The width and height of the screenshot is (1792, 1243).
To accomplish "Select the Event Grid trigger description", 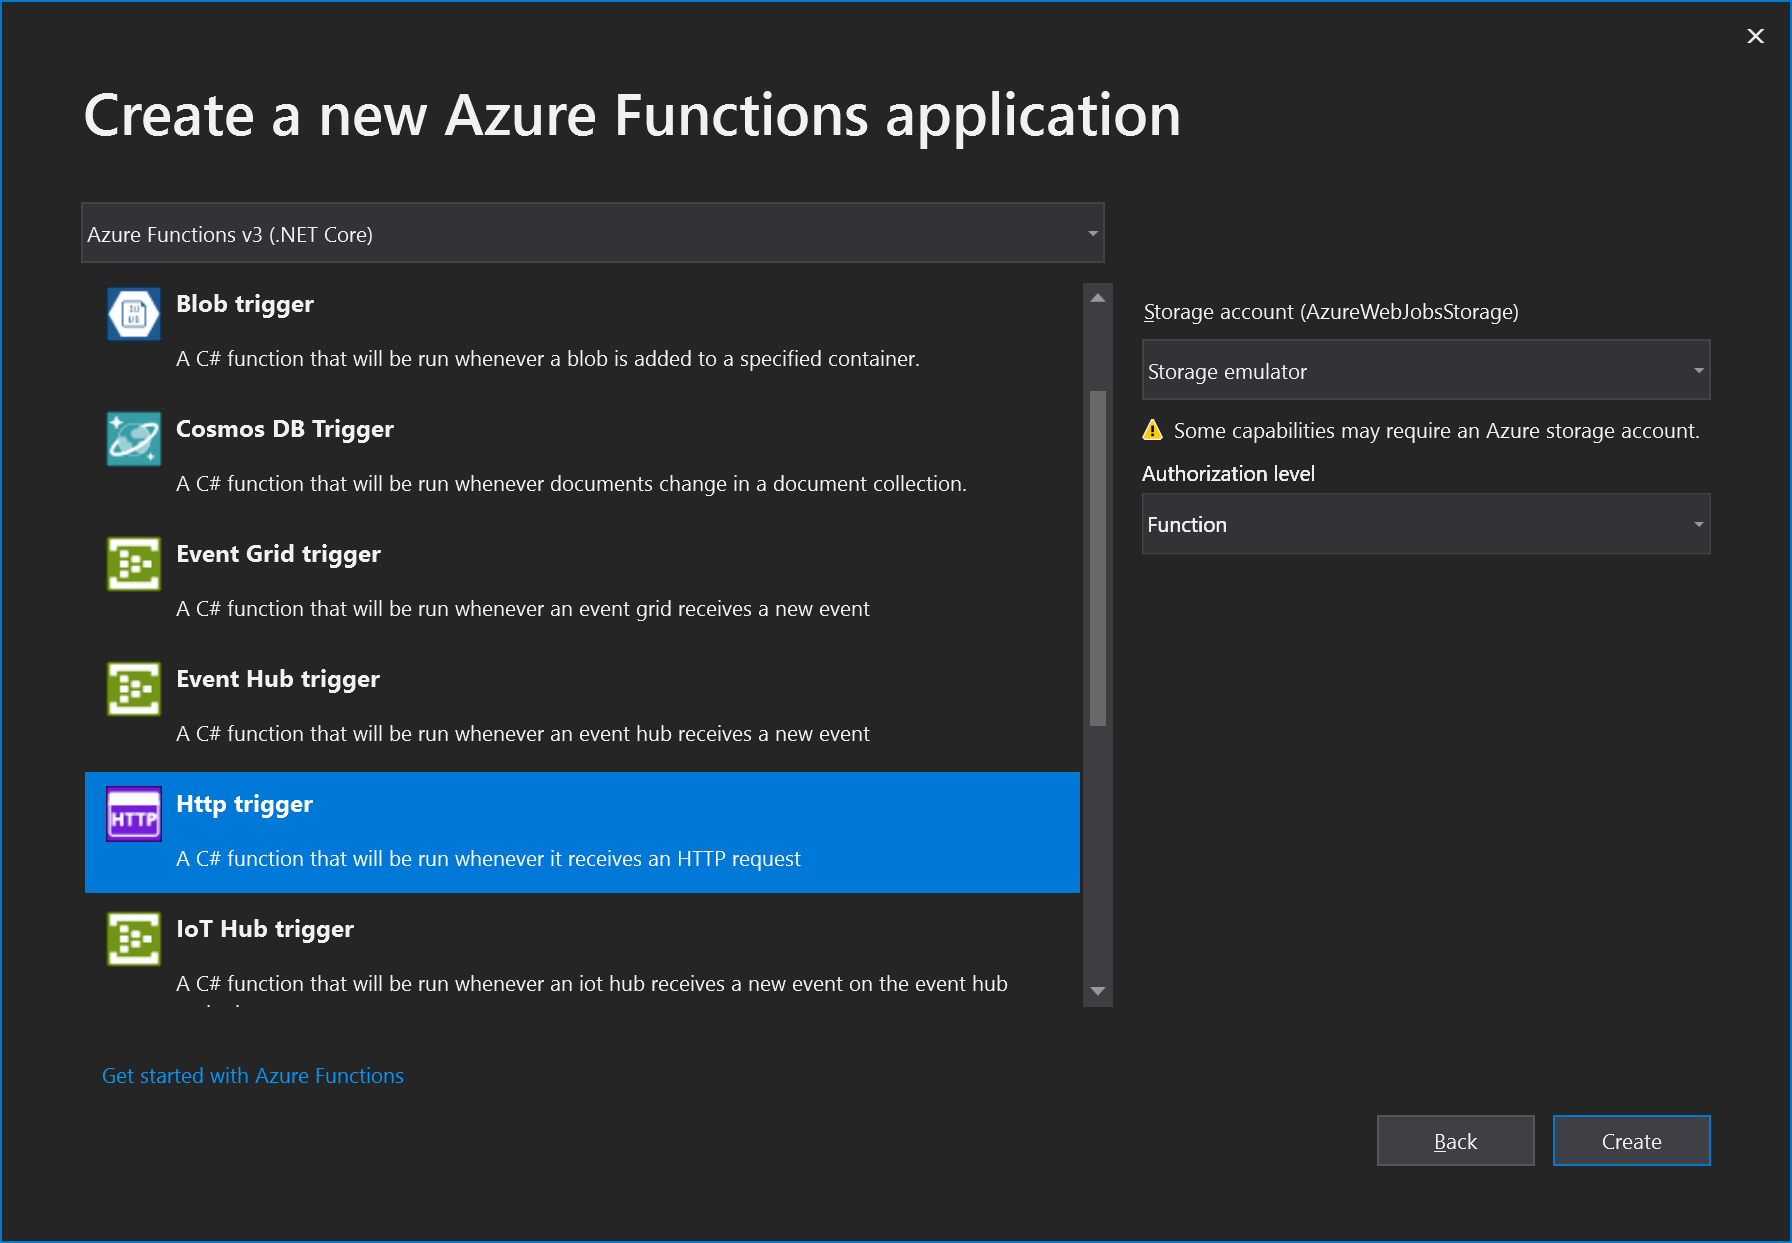I will pyautogui.click(x=522, y=609).
